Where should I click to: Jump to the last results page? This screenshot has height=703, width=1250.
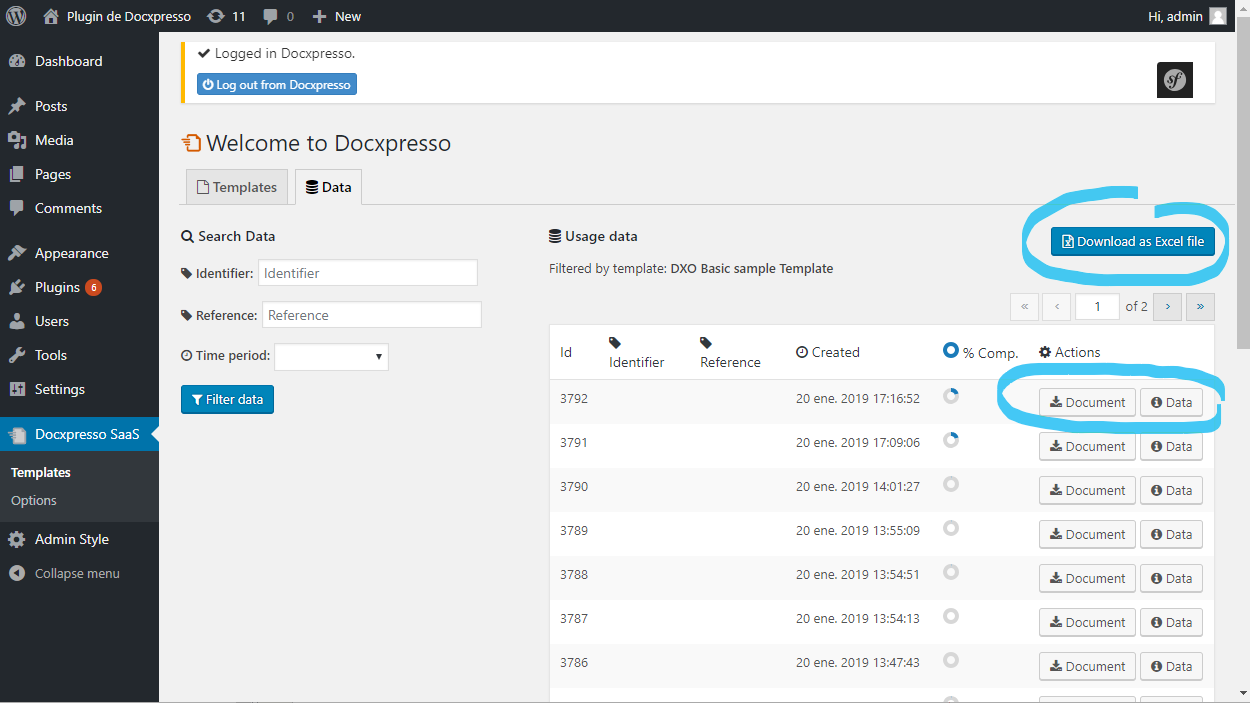(1200, 306)
